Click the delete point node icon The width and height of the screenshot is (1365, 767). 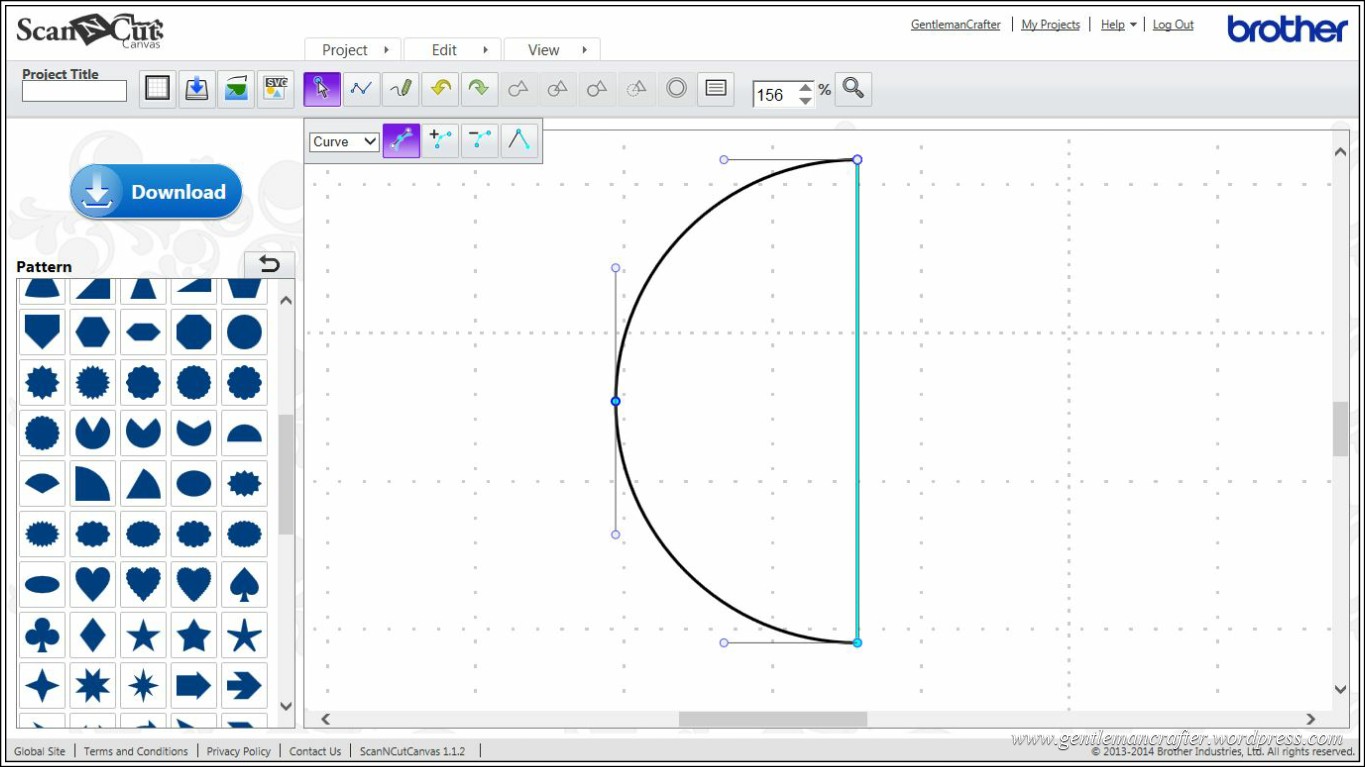point(480,141)
